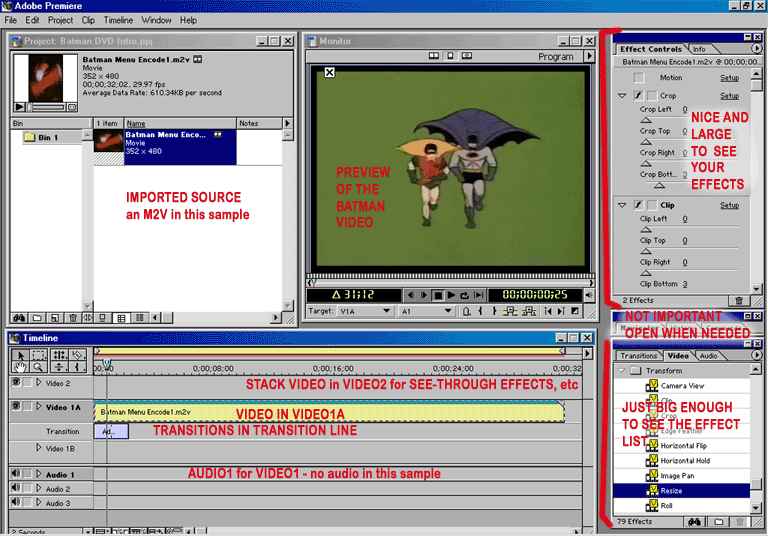Toggle the Crop effect enable box
Viewport: 768px width, 536px height.
(x=638, y=95)
